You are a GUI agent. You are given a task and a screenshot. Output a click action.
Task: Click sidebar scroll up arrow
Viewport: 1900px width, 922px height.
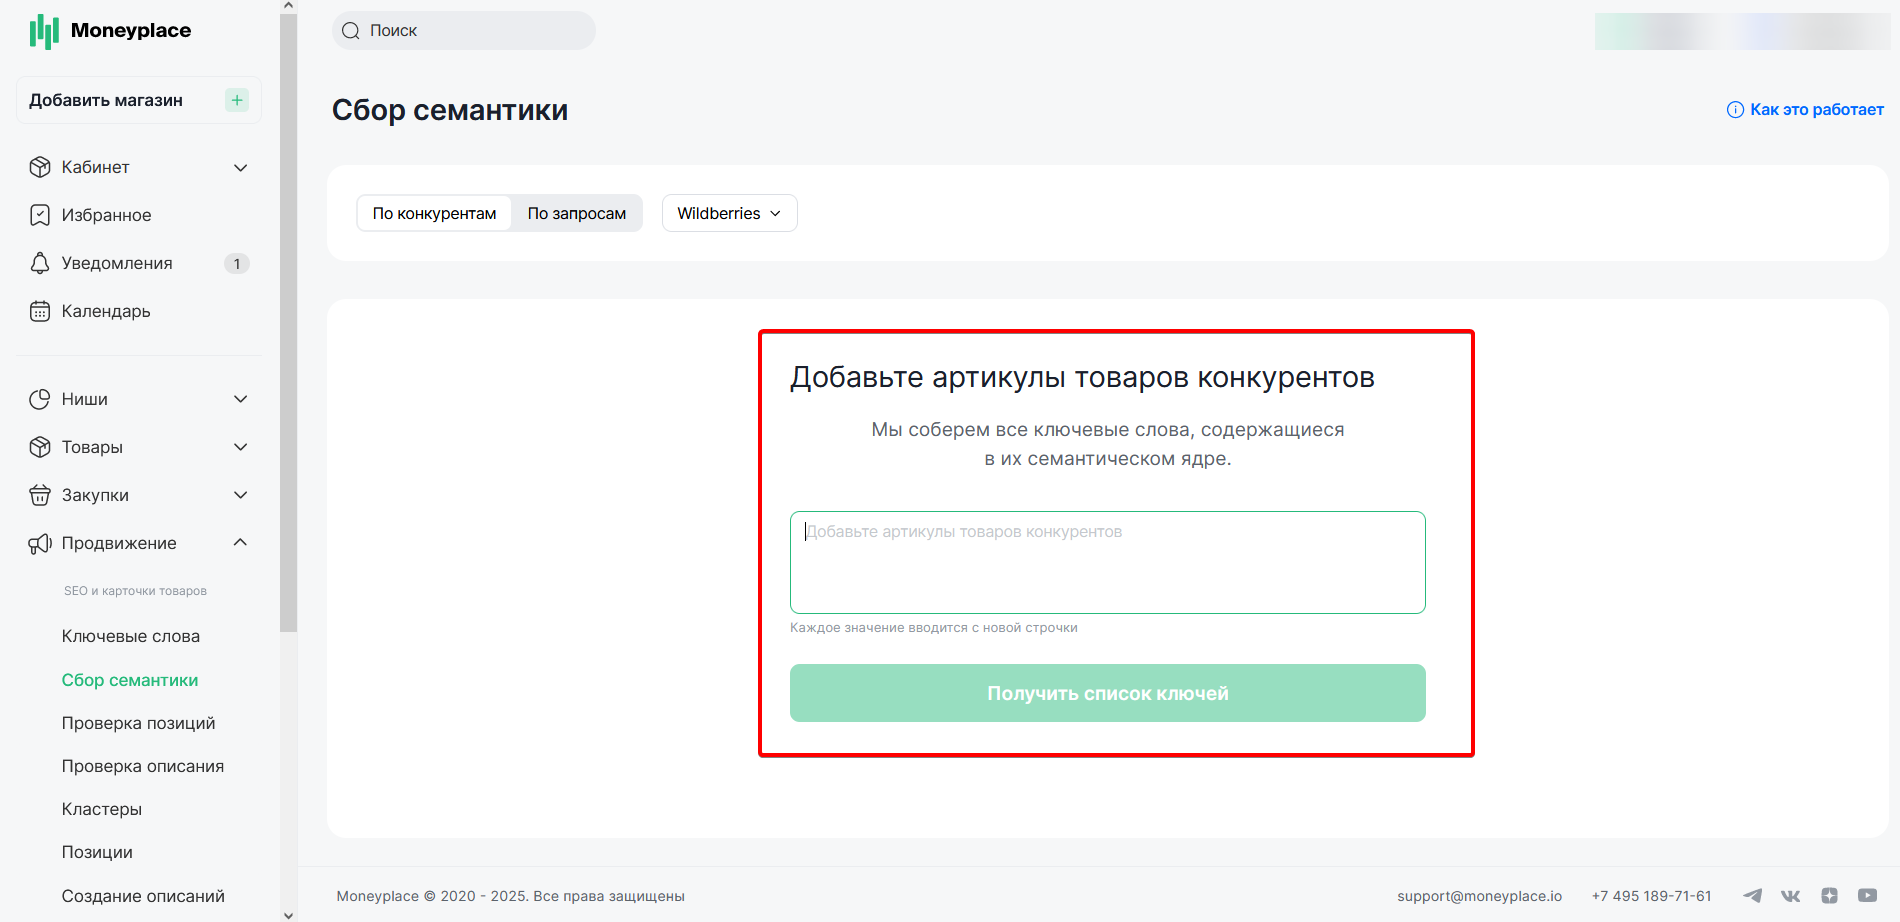click(x=289, y=6)
